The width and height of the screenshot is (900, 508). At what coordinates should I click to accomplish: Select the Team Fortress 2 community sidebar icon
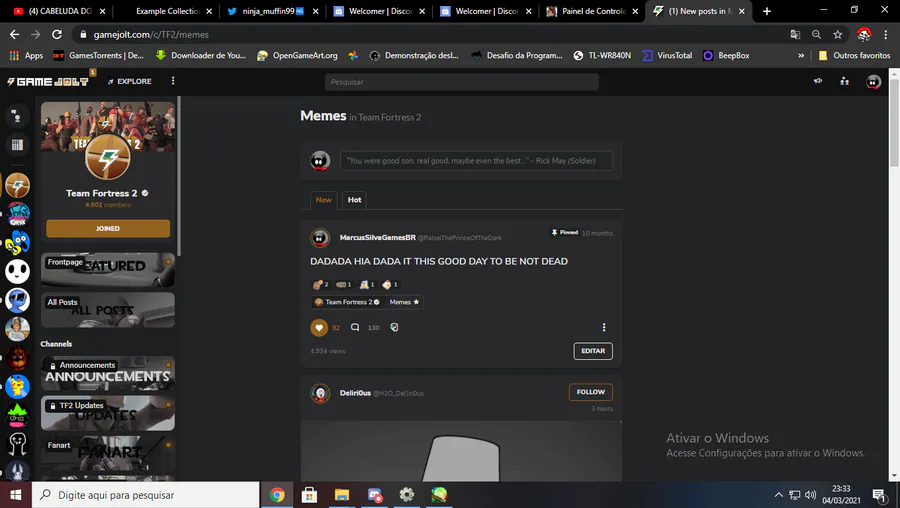[17, 185]
